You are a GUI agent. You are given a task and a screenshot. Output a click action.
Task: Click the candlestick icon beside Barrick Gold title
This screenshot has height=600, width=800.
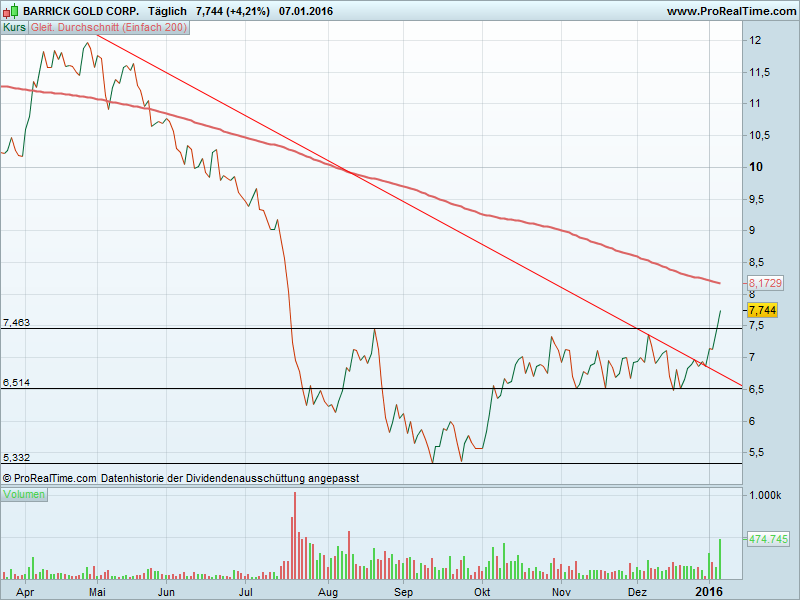click(x=11, y=11)
